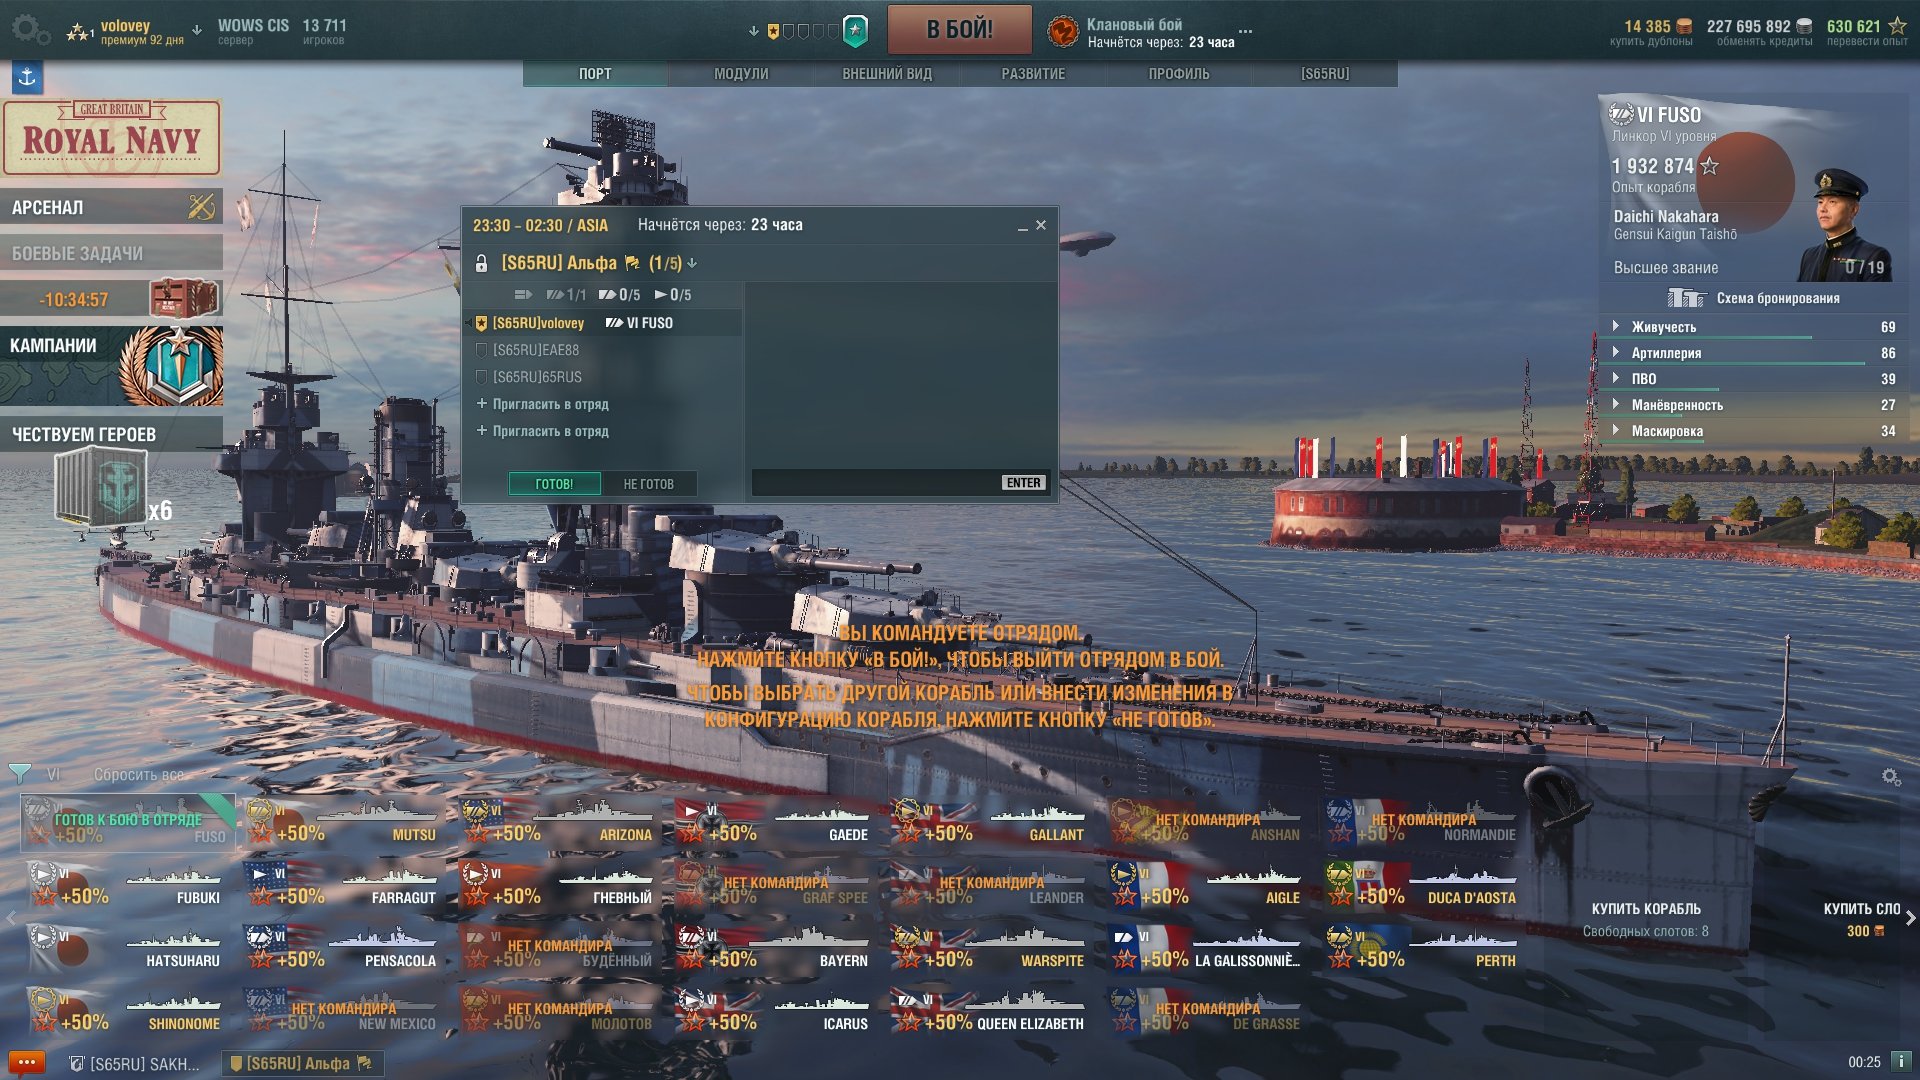This screenshot has width=1920, height=1080.
Task: Toggle checkbox next to [S65RU]65RUS
Action: [x=481, y=377]
